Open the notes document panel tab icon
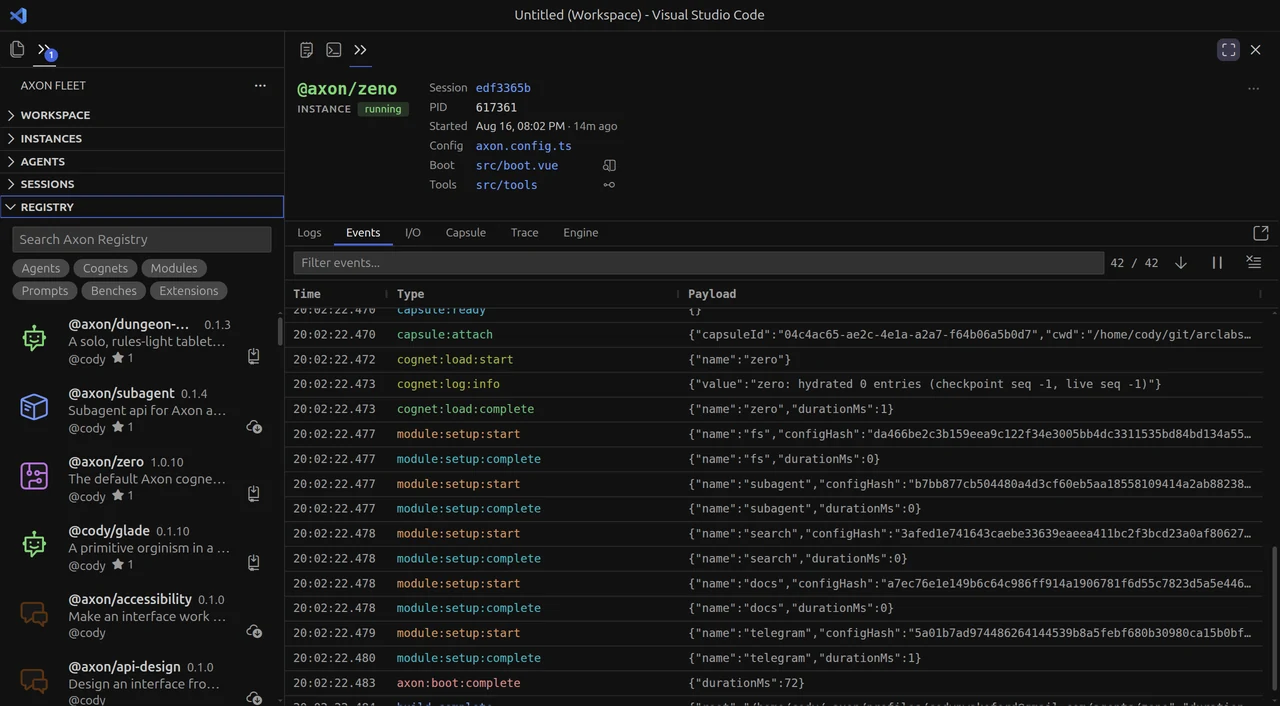Viewport: 1280px width, 706px height. point(307,50)
